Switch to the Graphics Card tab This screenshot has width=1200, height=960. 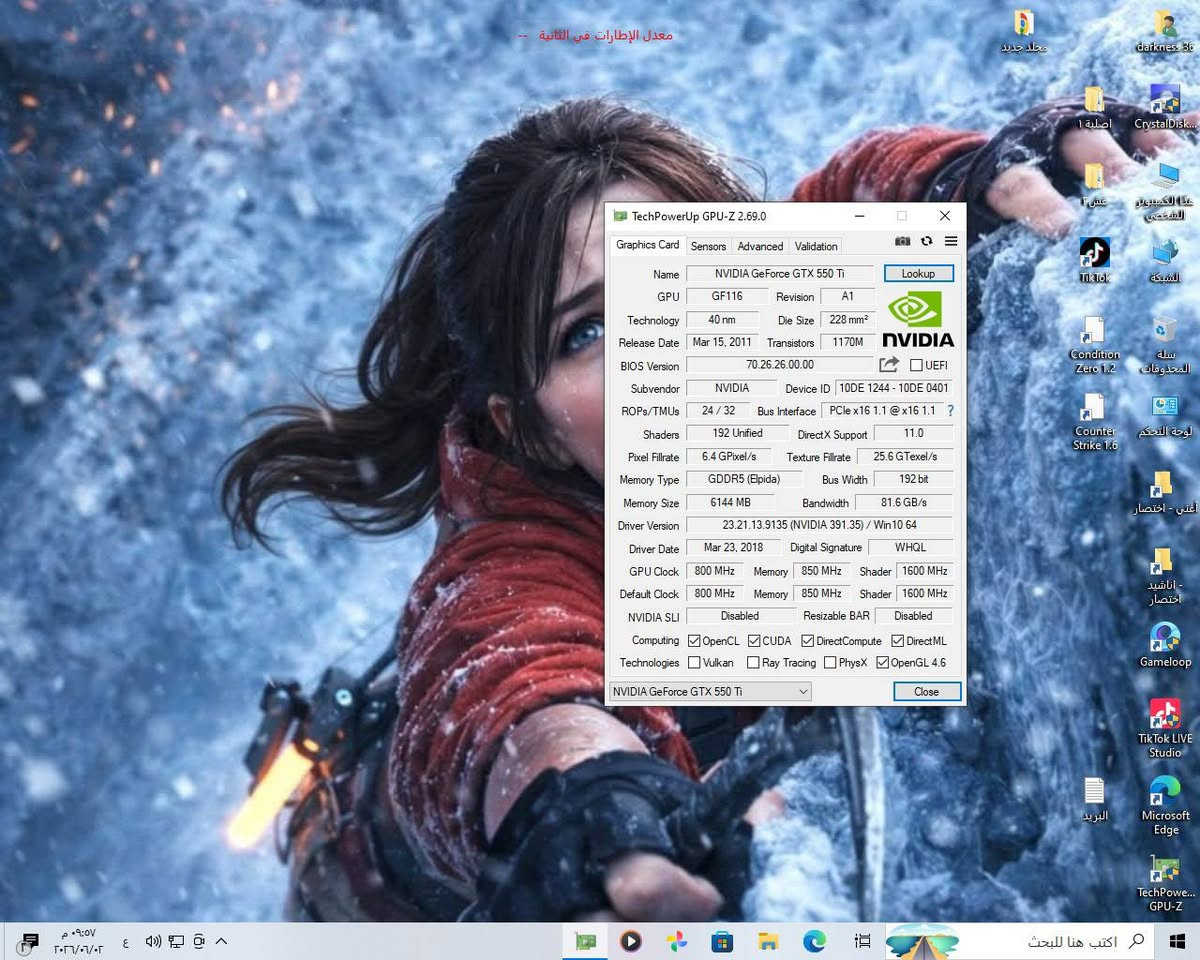pyautogui.click(x=647, y=245)
